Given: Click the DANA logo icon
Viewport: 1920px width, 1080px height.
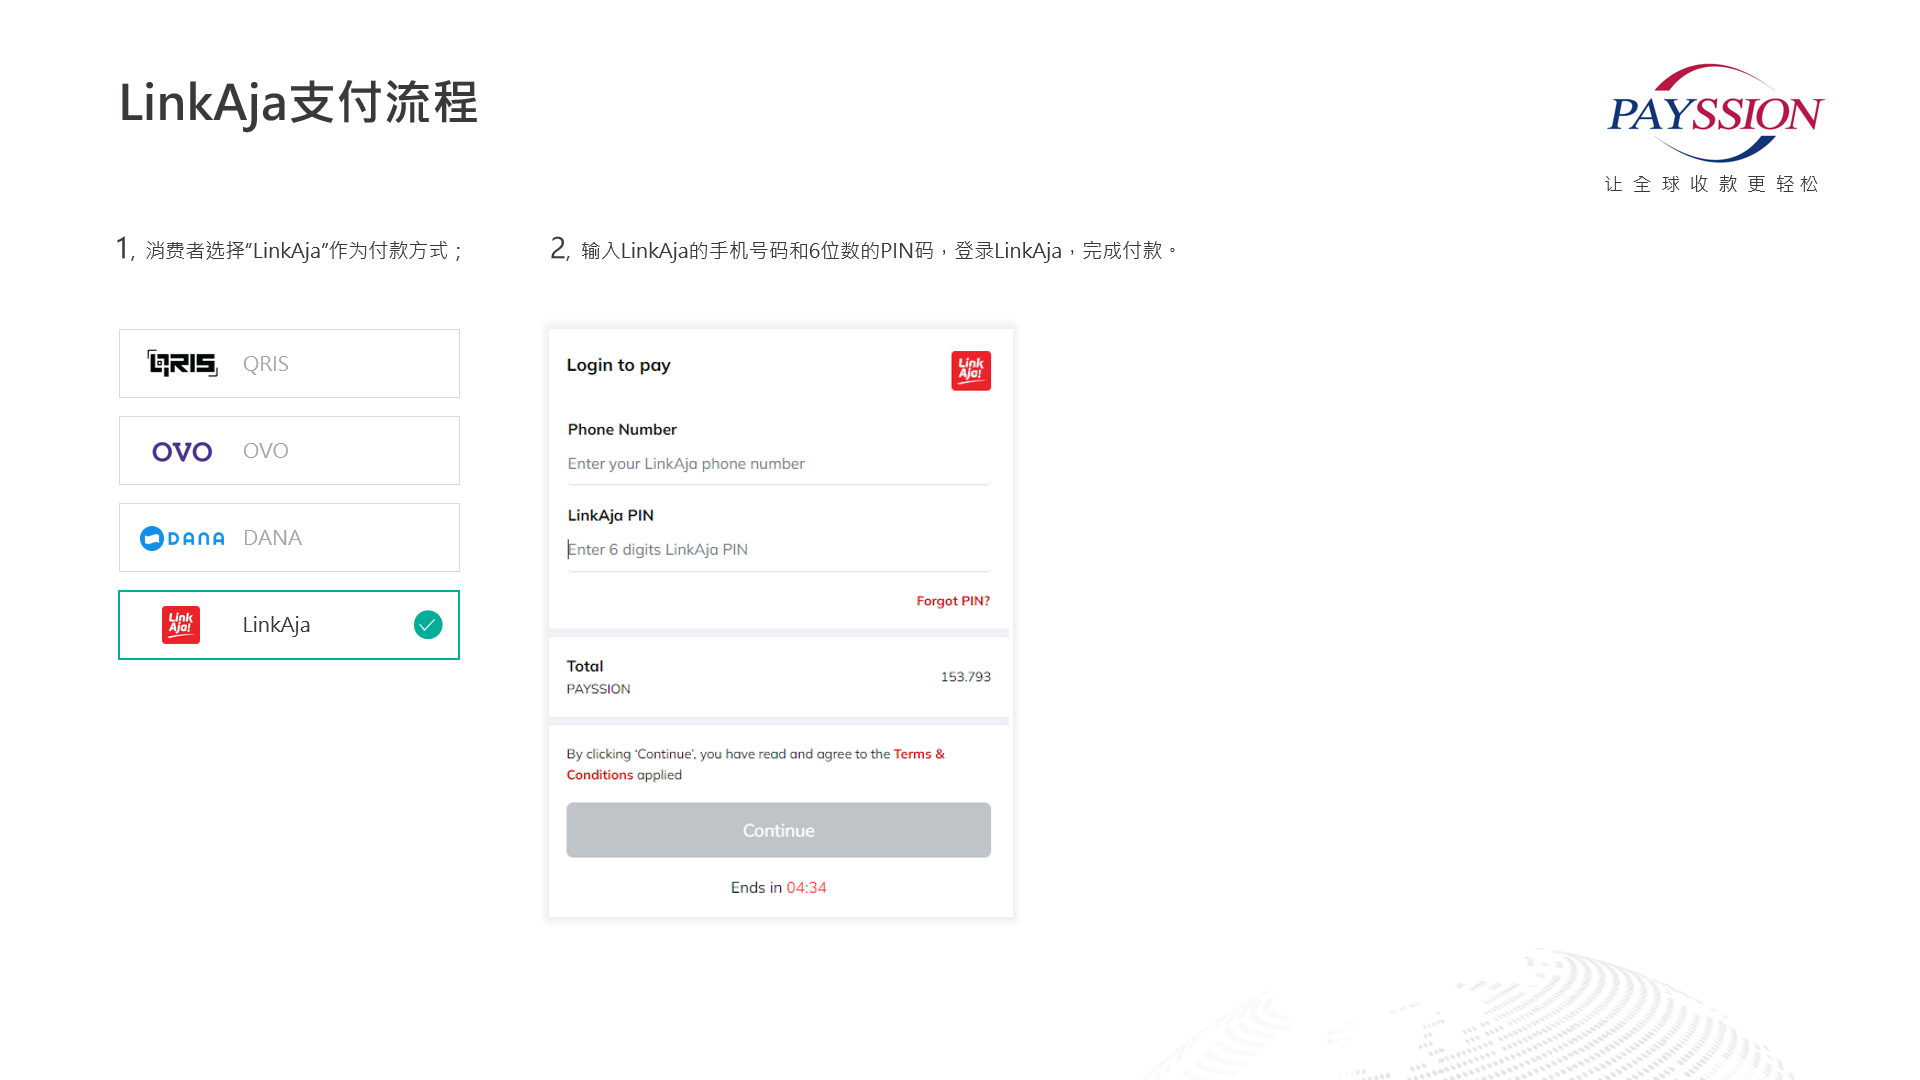Looking at the screenshot, I should click(x=182, y=538).
